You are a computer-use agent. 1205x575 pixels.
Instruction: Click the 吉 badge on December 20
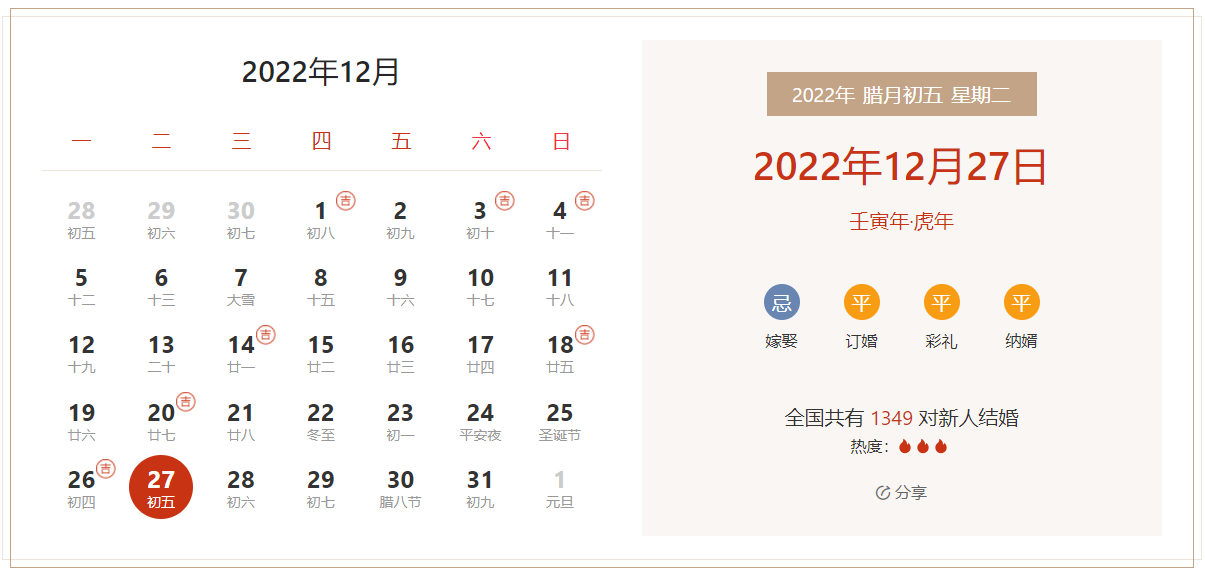186,402
